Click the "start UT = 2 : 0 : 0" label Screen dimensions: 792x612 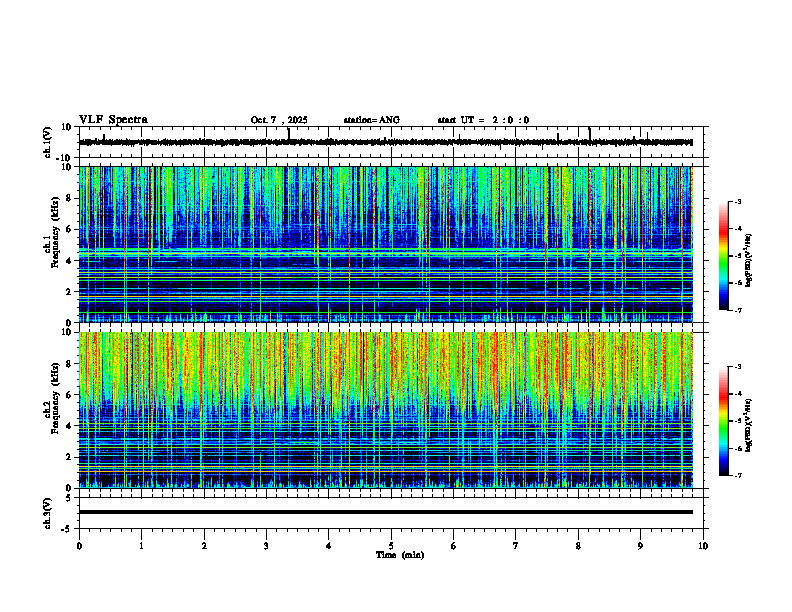(483, 120)
